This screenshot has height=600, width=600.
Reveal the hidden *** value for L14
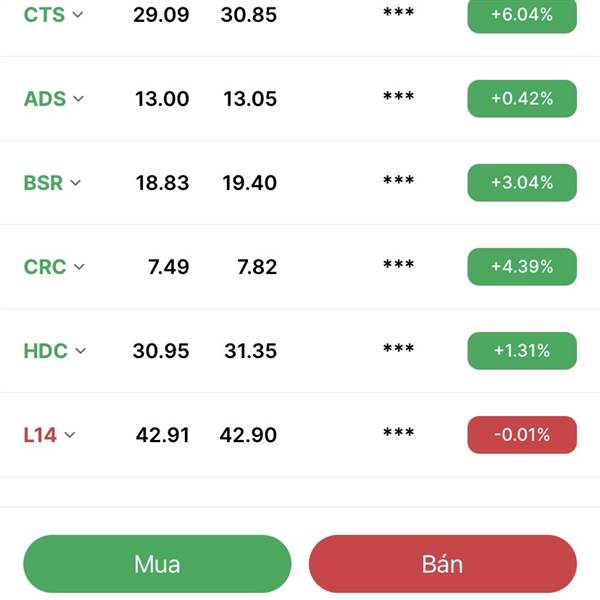(x=399, y=432)
